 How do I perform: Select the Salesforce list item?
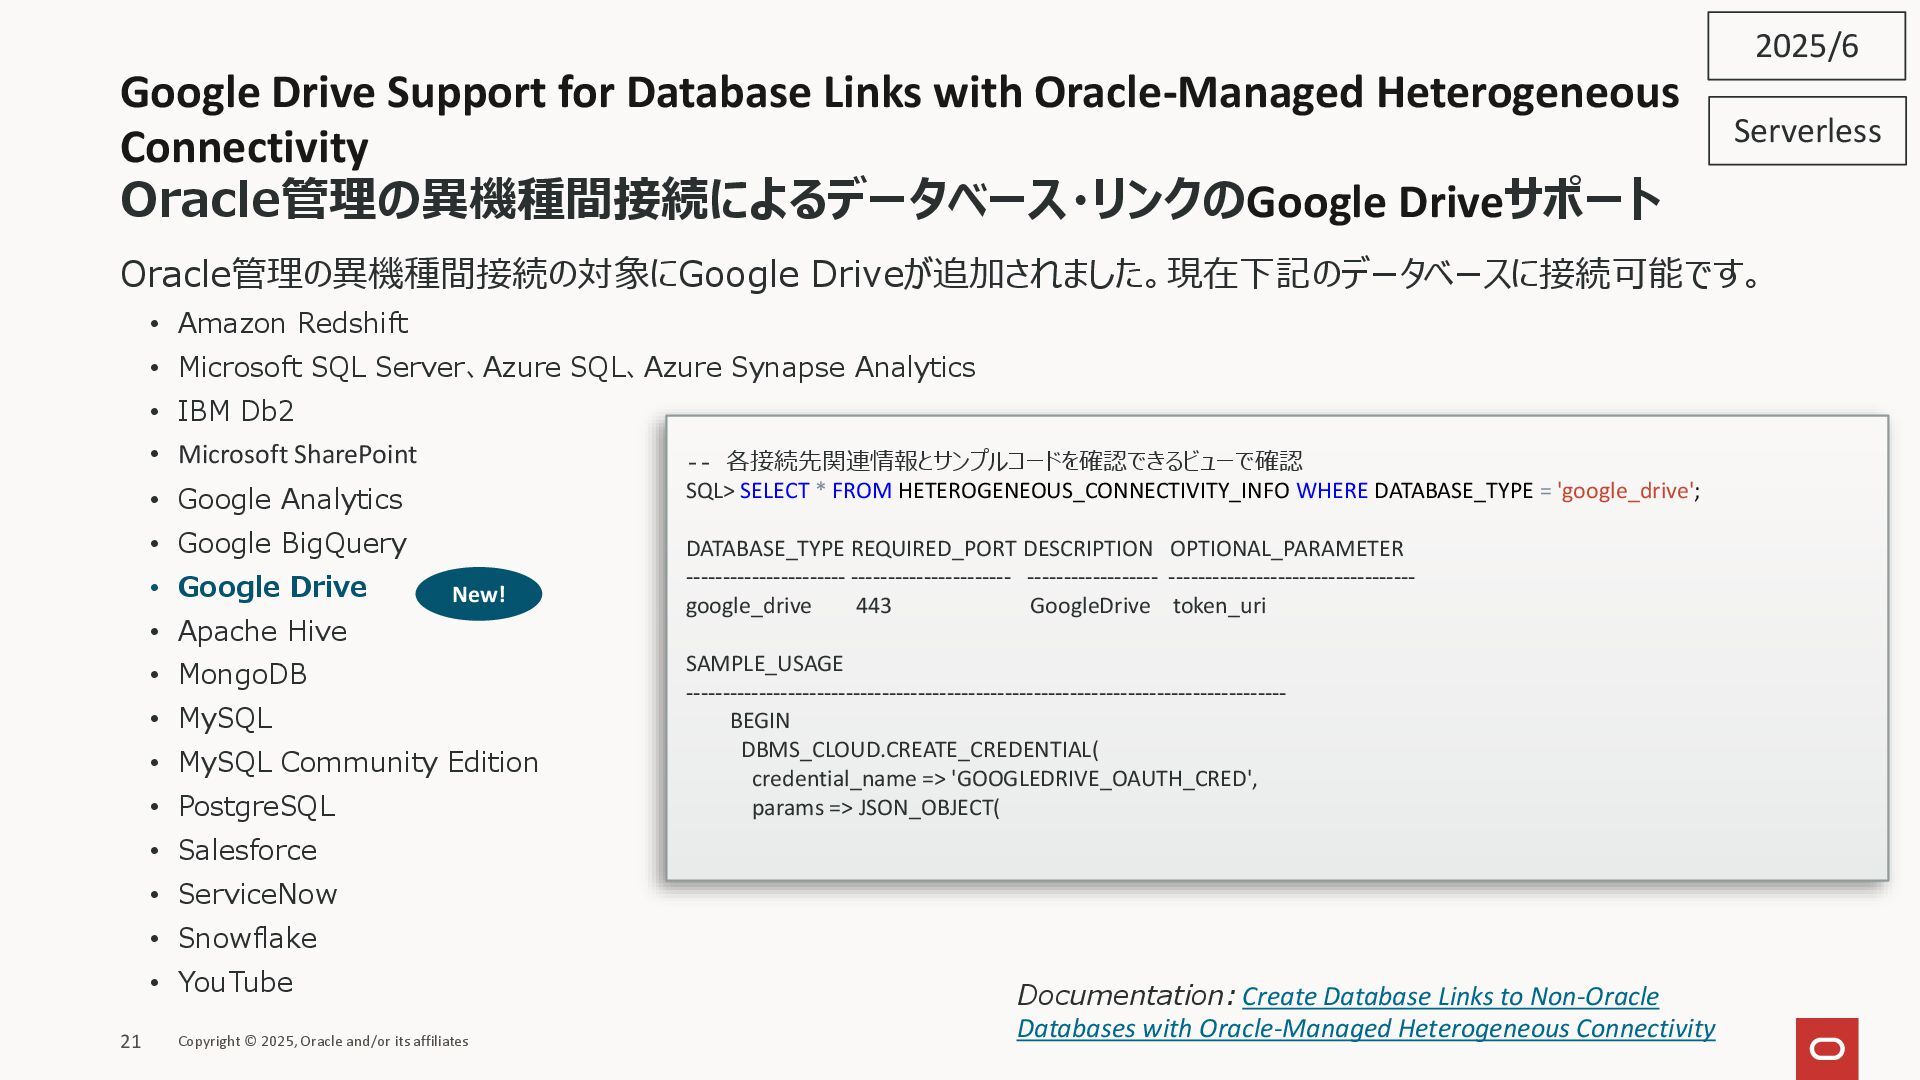[247, 850]
